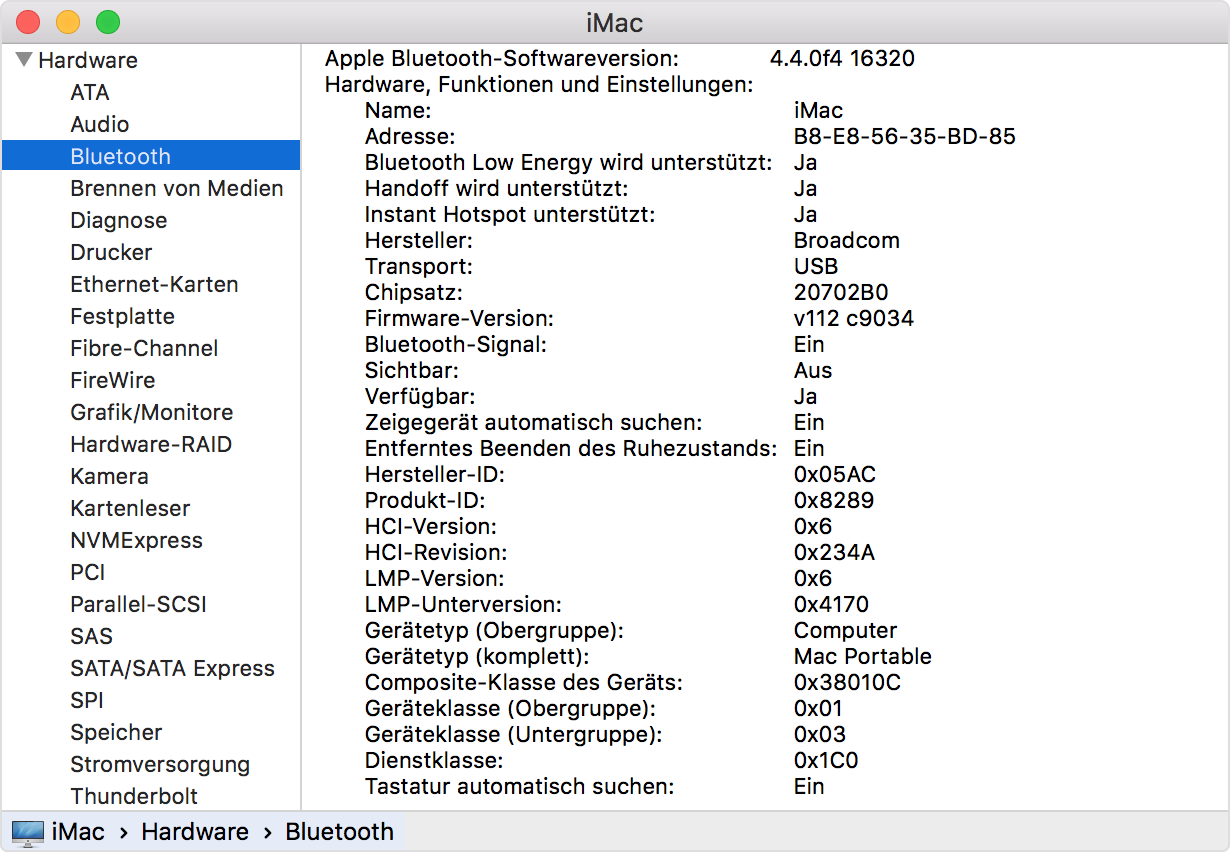This screenshot has height=852, width=1230.
Task: Click the iMac computer icon in path bar
Action: pyautogui.click(x=28, y=832)
